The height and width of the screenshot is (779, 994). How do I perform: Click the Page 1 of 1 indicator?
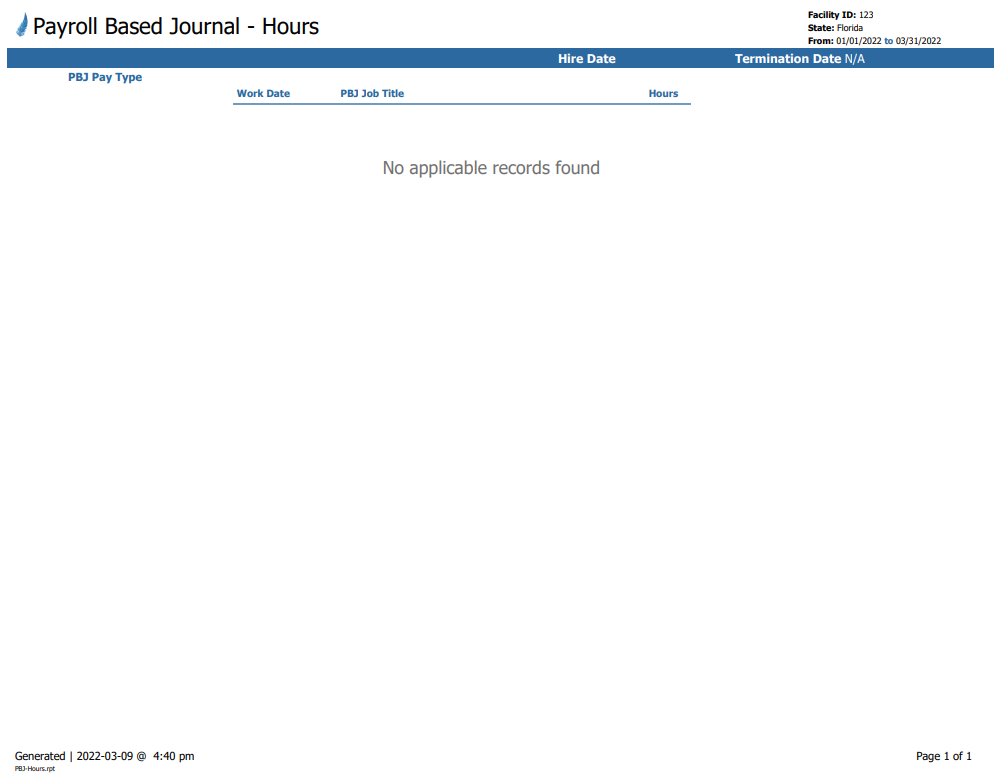coord(943,756)
